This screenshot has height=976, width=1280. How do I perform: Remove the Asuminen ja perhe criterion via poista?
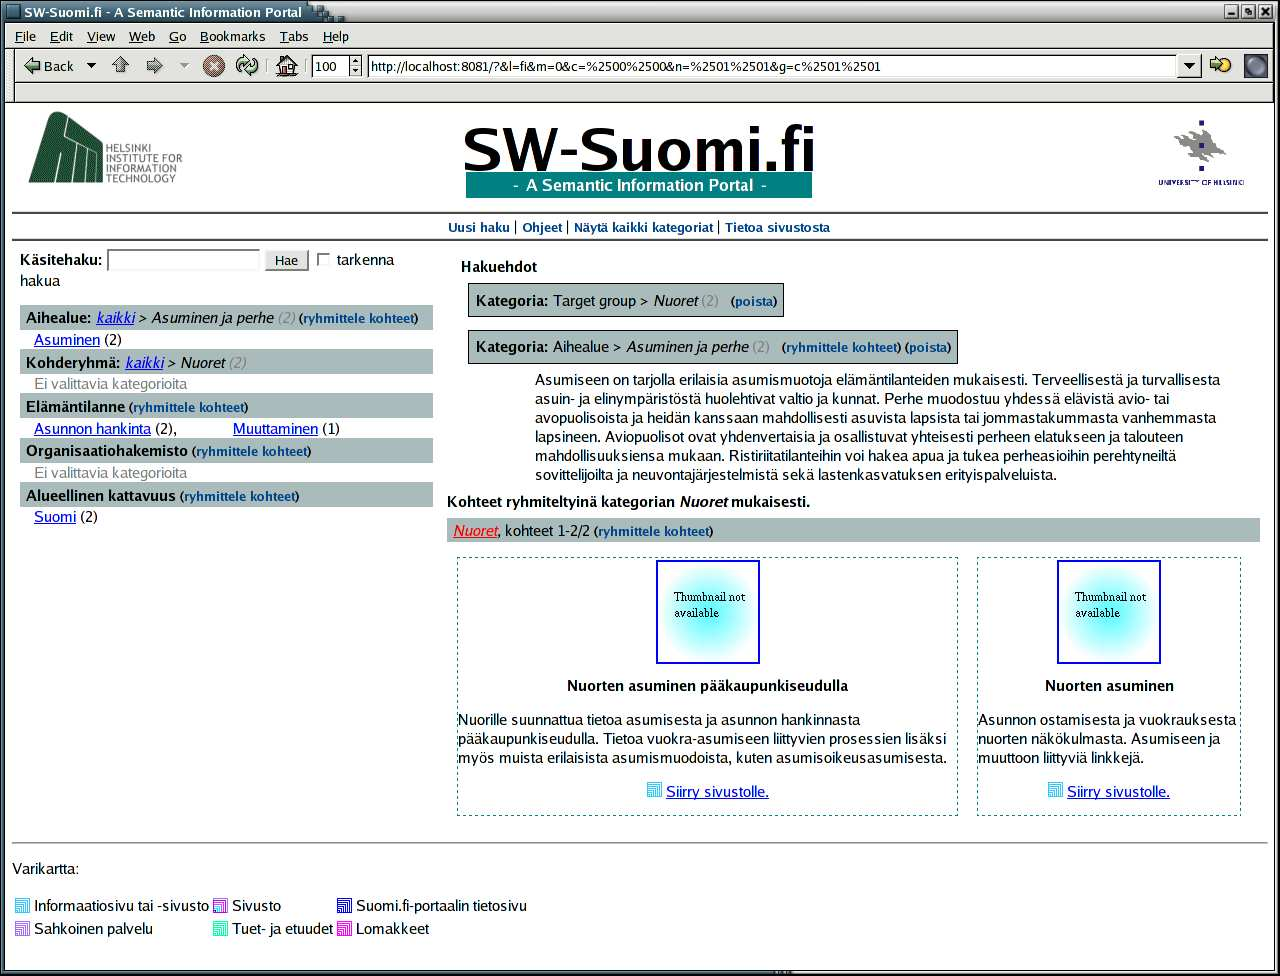pyautogui.click(x=928, y=347)
